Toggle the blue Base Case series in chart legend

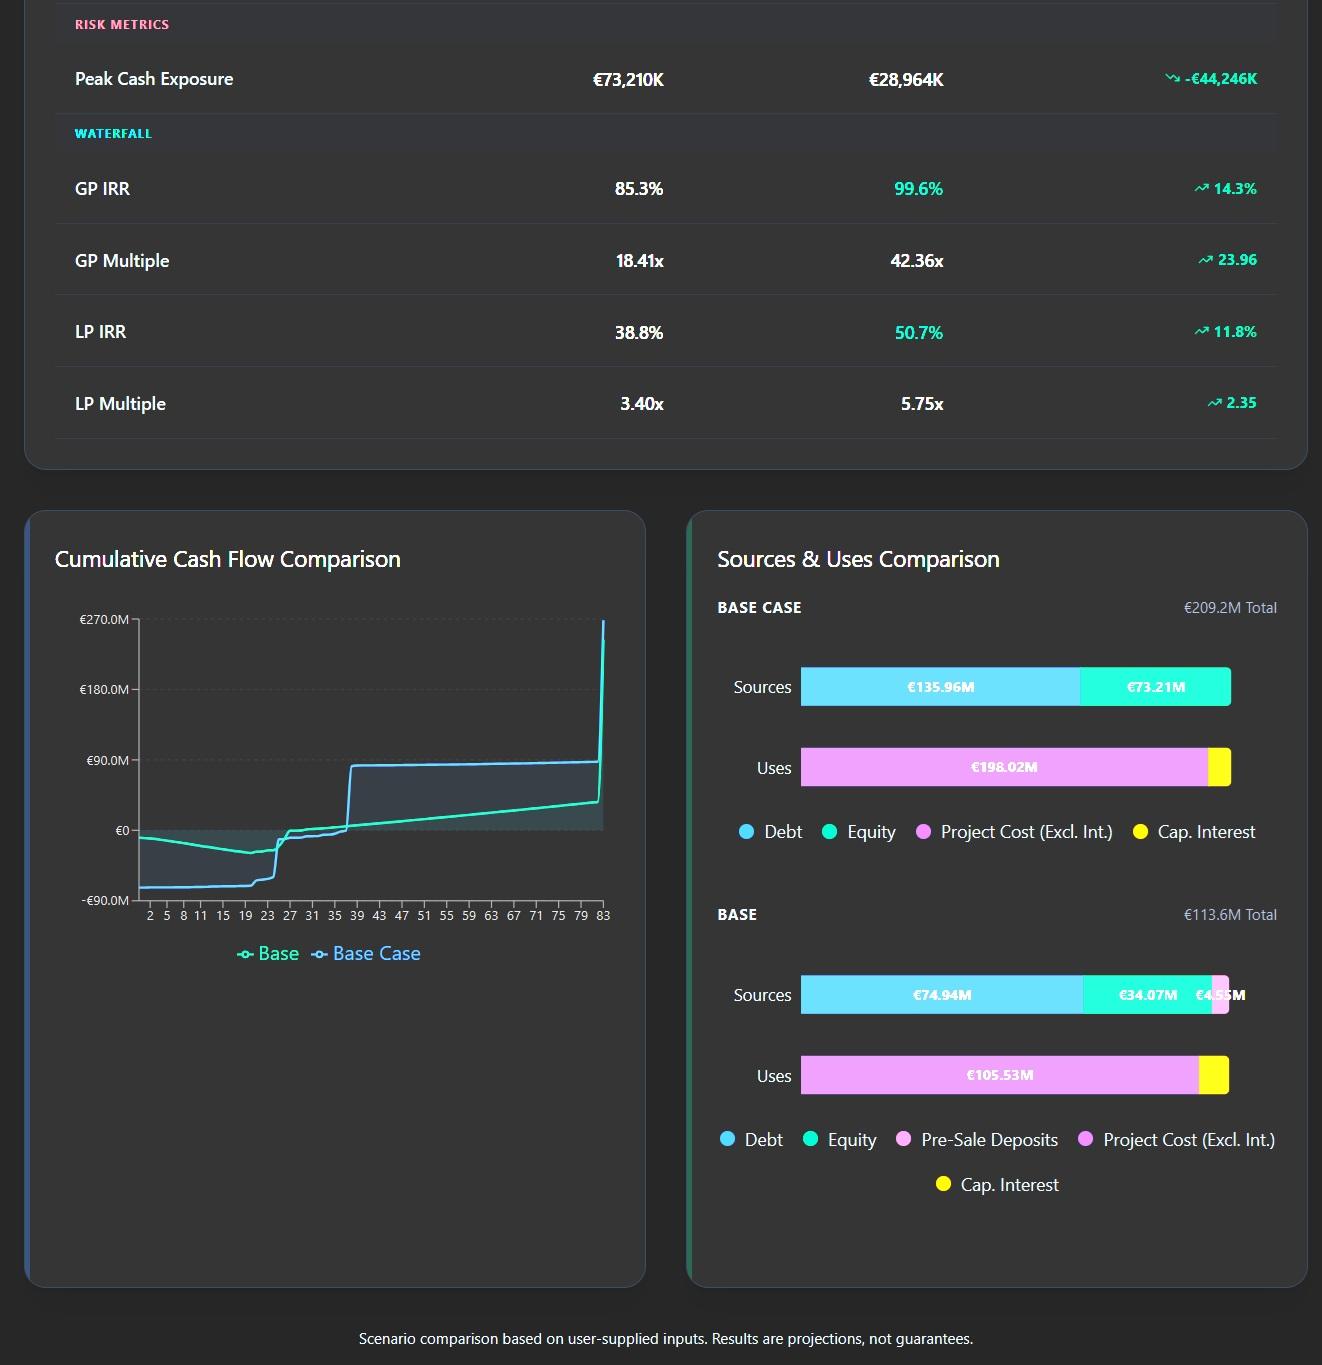click(x=366, y=954)
